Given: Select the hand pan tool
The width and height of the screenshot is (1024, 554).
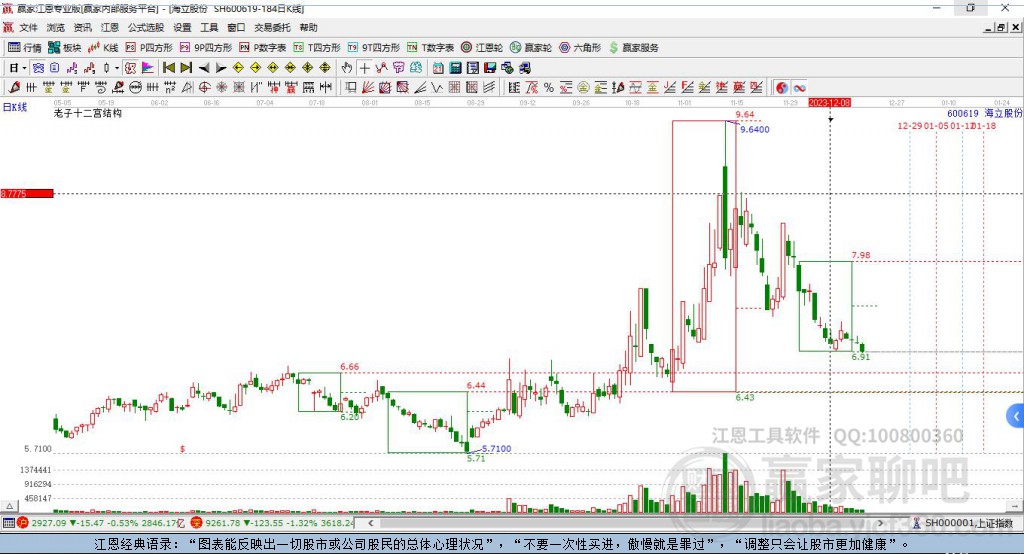Looking at the screenshot, I should coord(346,68).
